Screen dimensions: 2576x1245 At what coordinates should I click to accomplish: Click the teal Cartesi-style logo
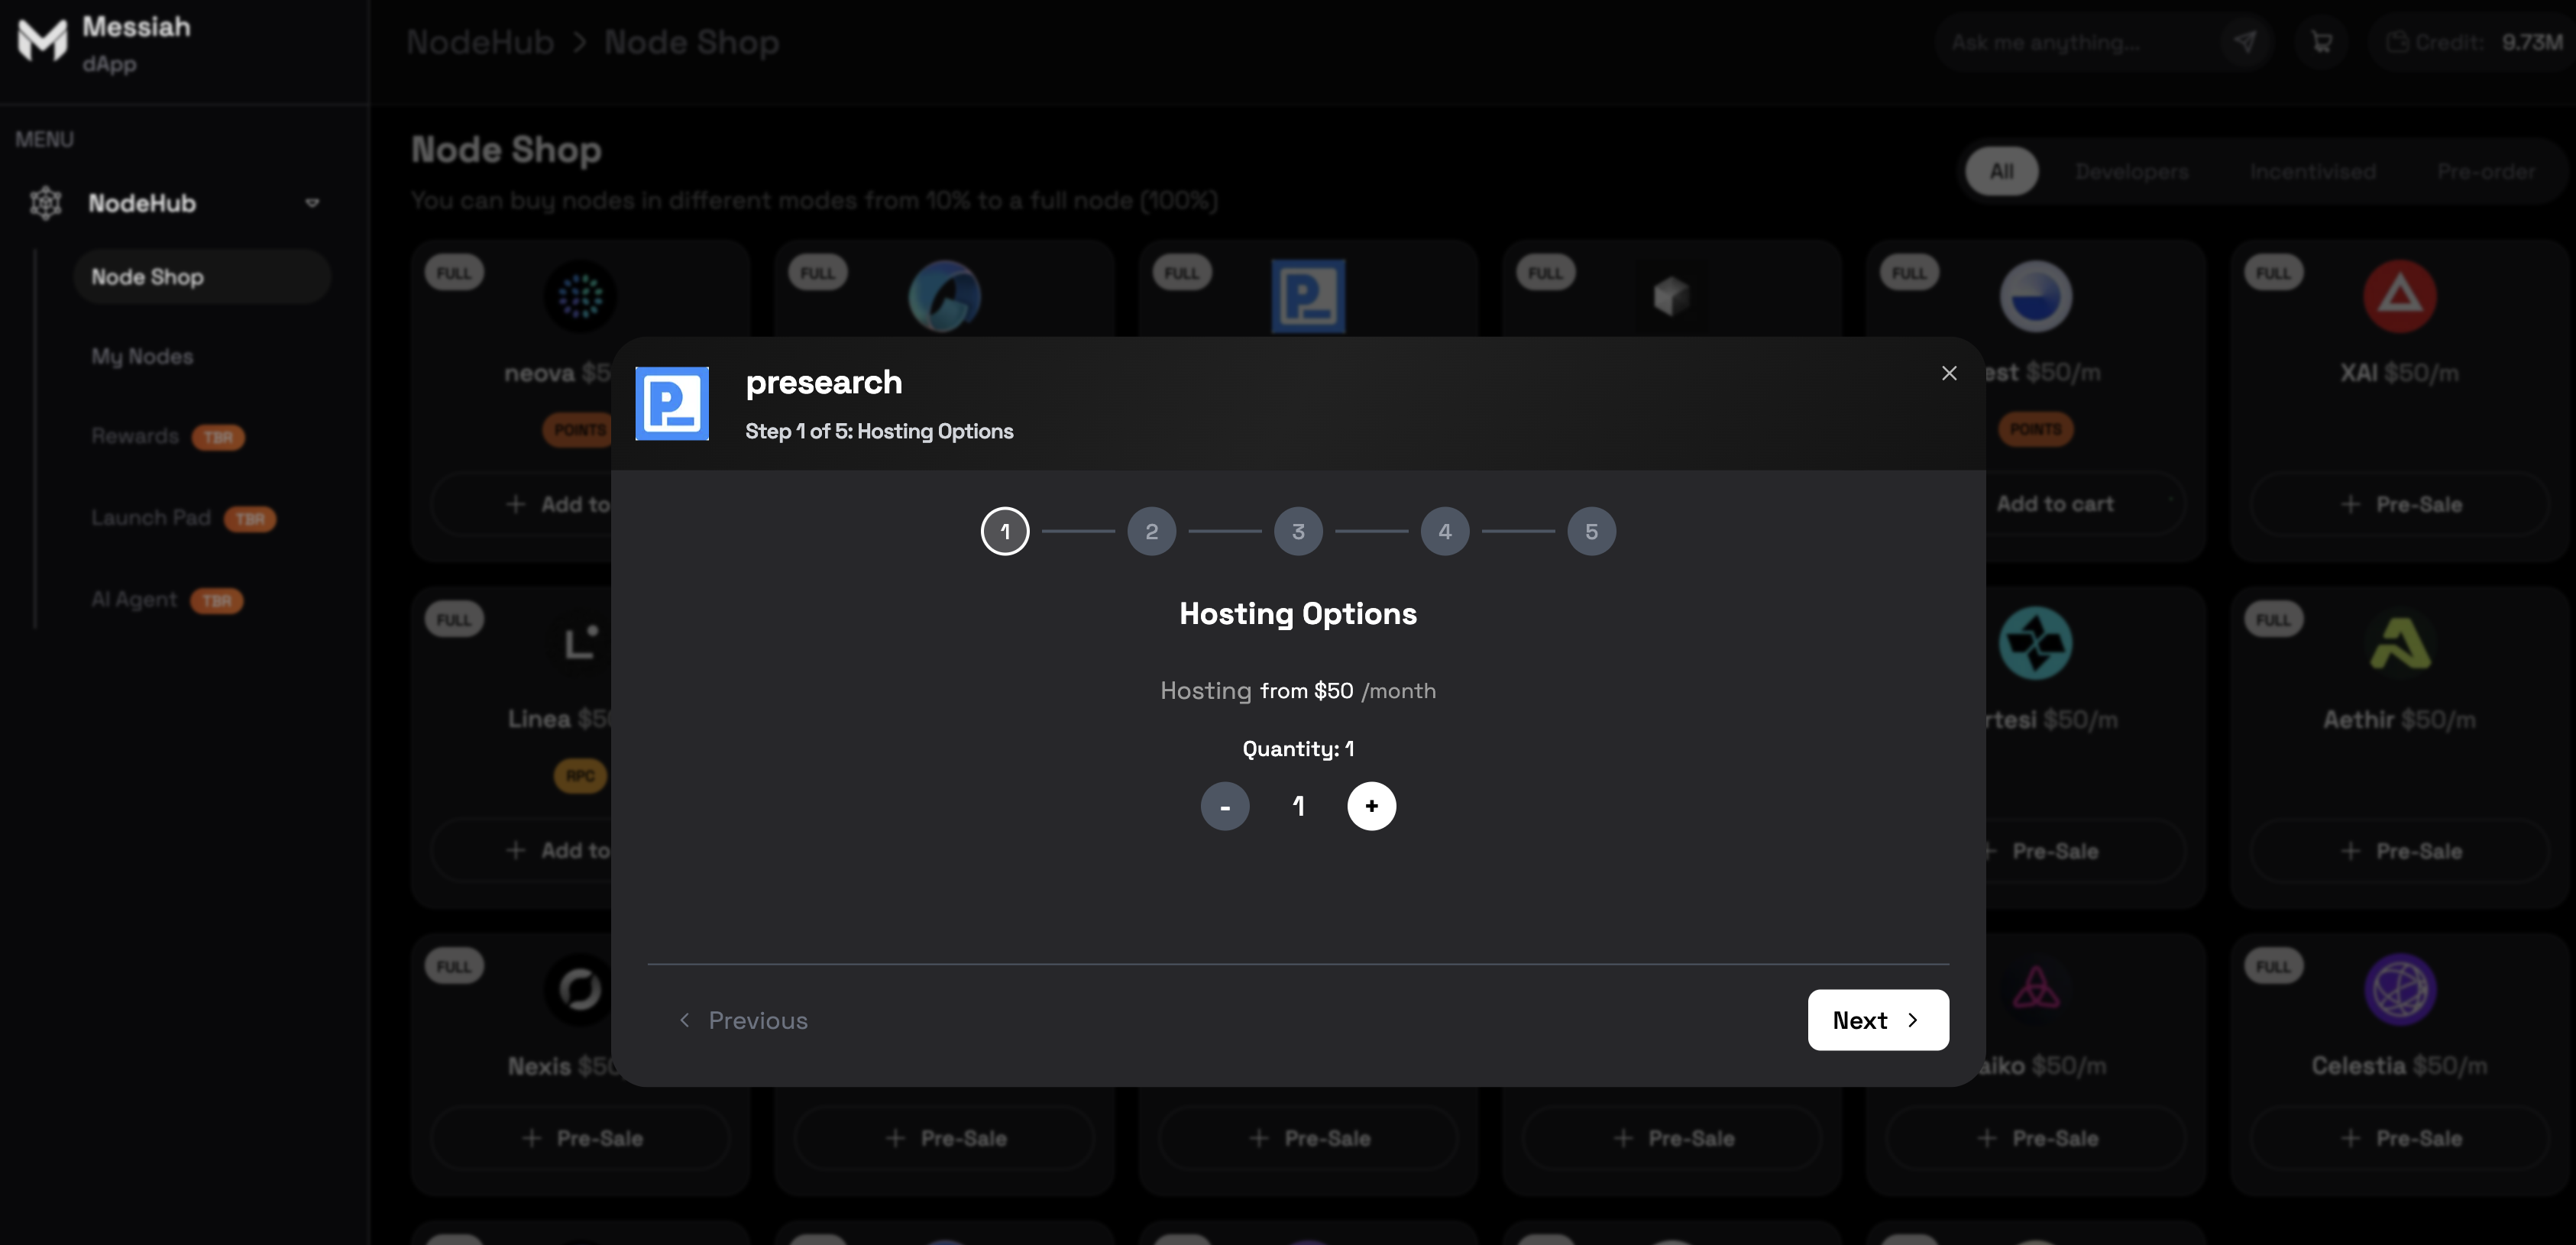pyautogui.click(x=2035, y=642)
